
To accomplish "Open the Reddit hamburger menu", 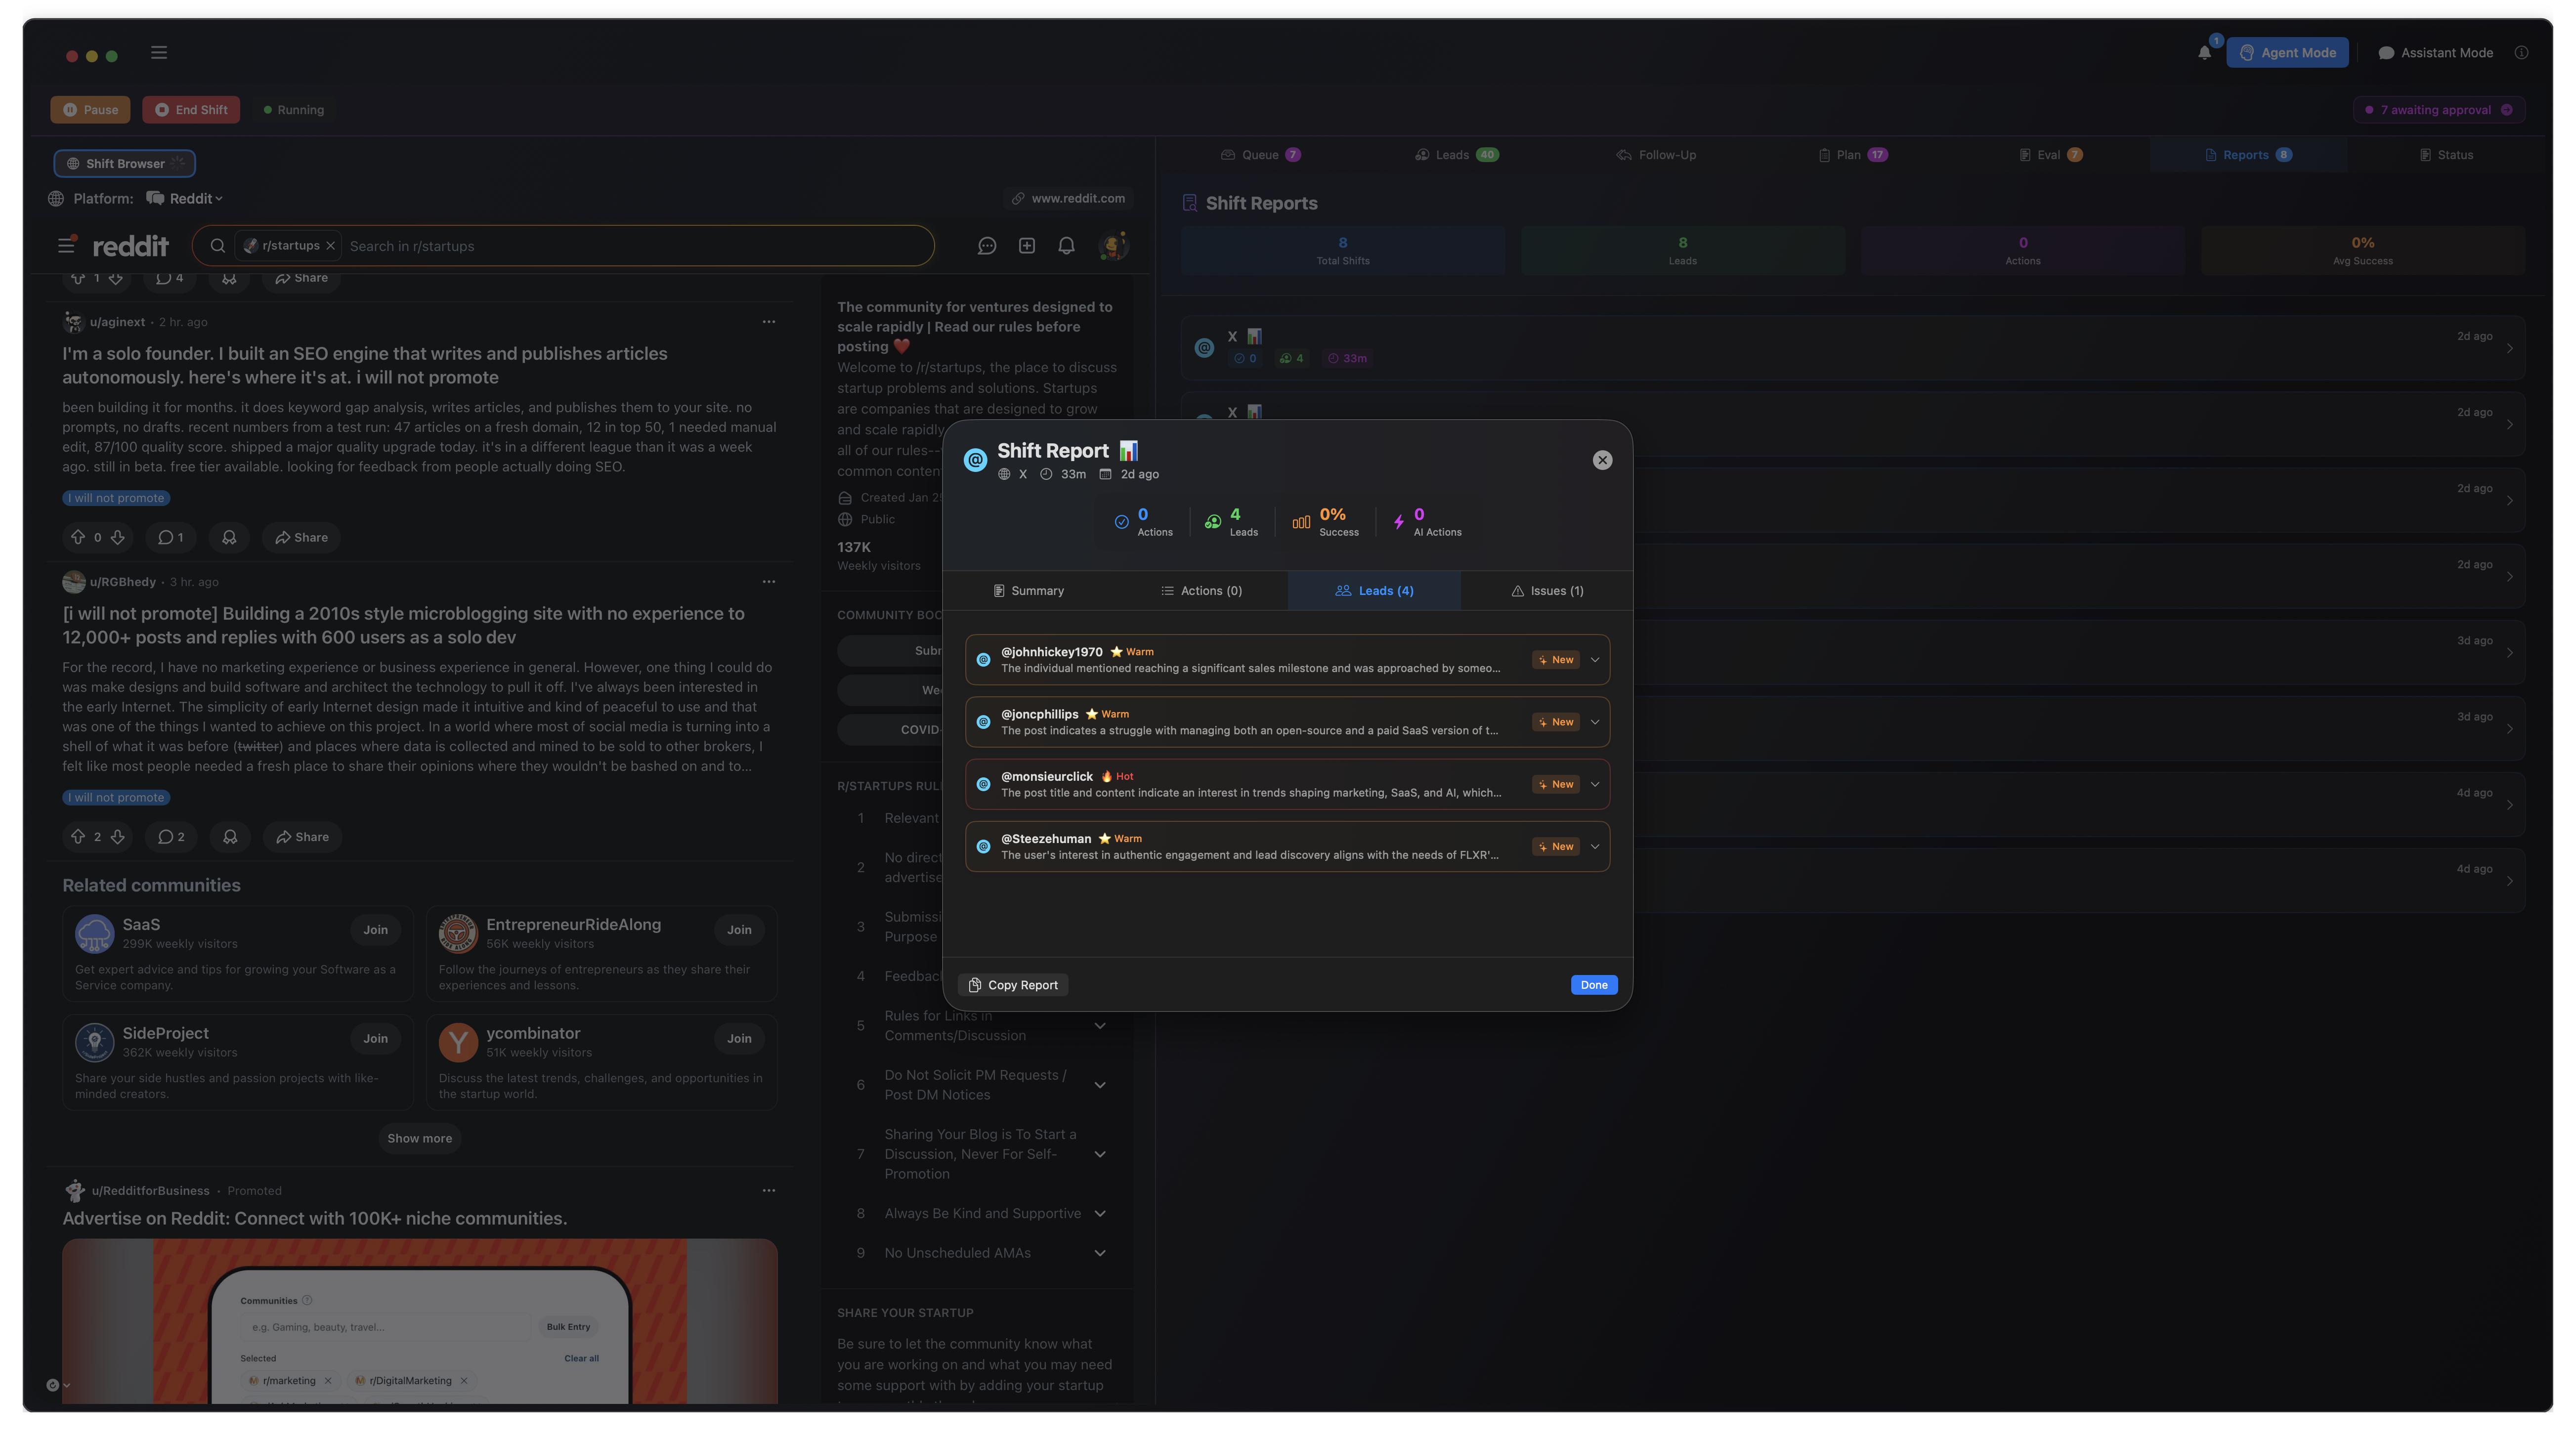I will click(66, 246).
